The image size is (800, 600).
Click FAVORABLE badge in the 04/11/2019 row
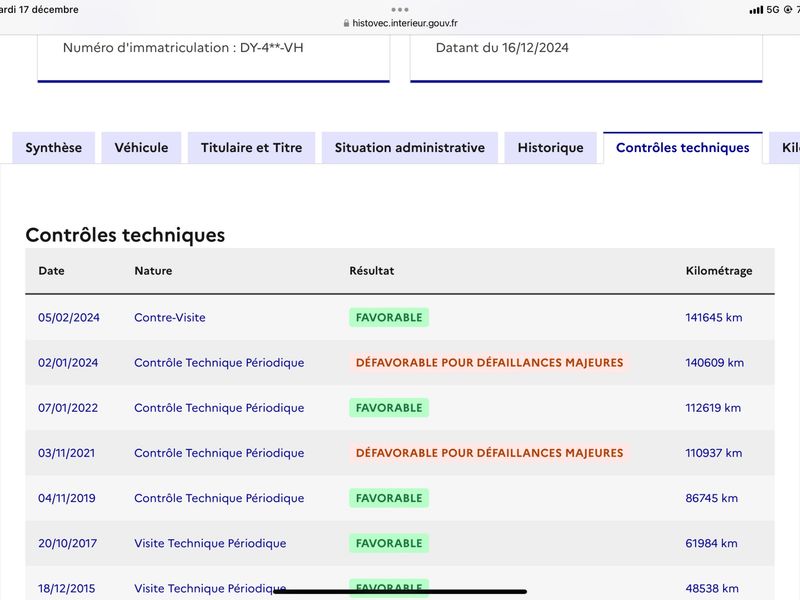tap(389, 498)
